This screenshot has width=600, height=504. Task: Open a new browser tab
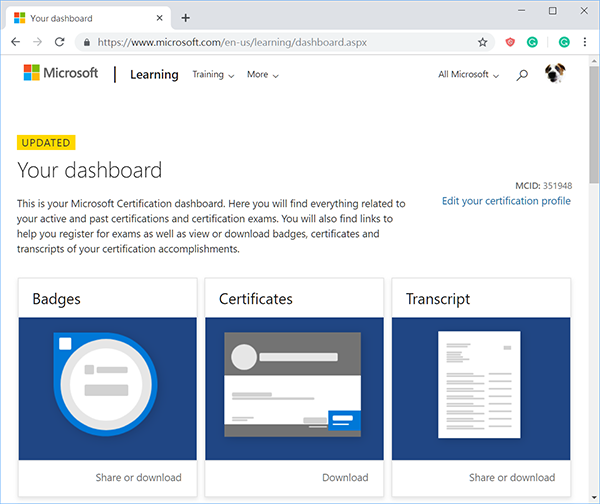pyautogui.click(x=186, y=18)
